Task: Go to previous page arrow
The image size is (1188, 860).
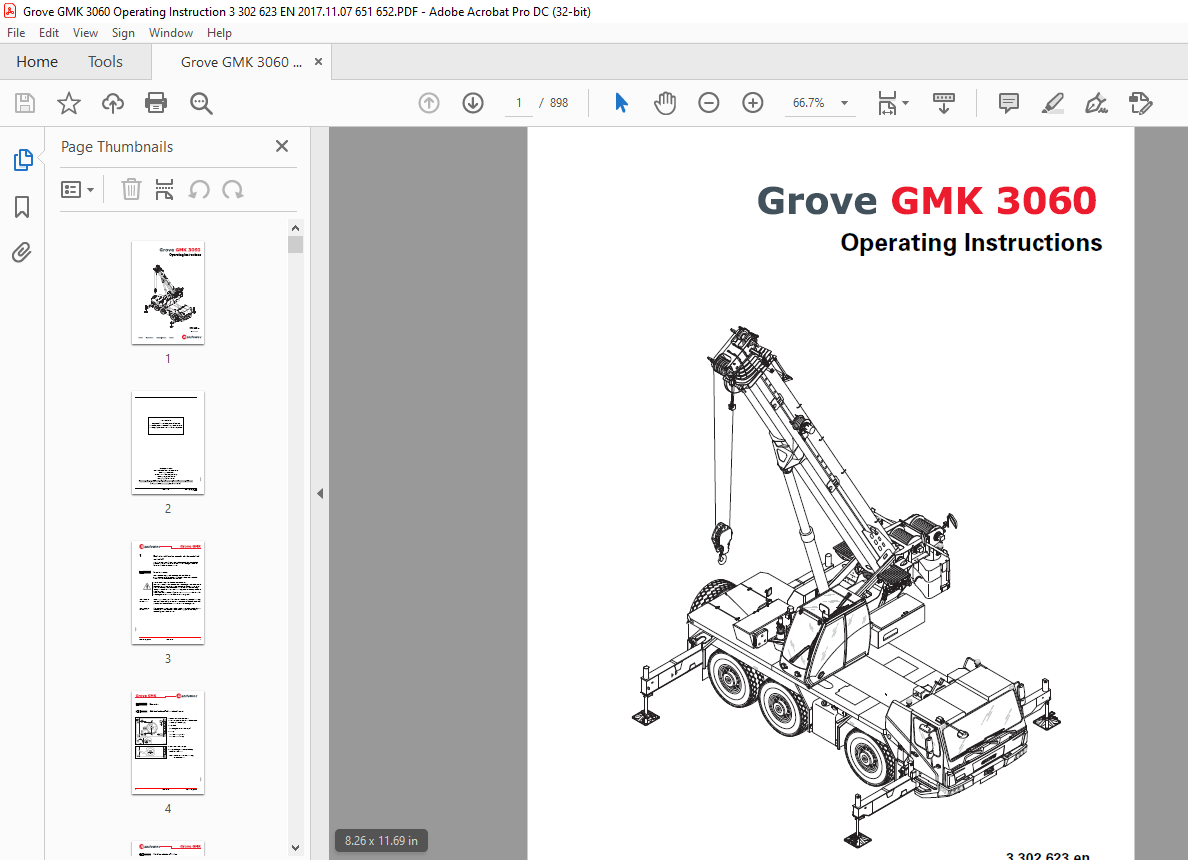Action: [x=429, y=103]
